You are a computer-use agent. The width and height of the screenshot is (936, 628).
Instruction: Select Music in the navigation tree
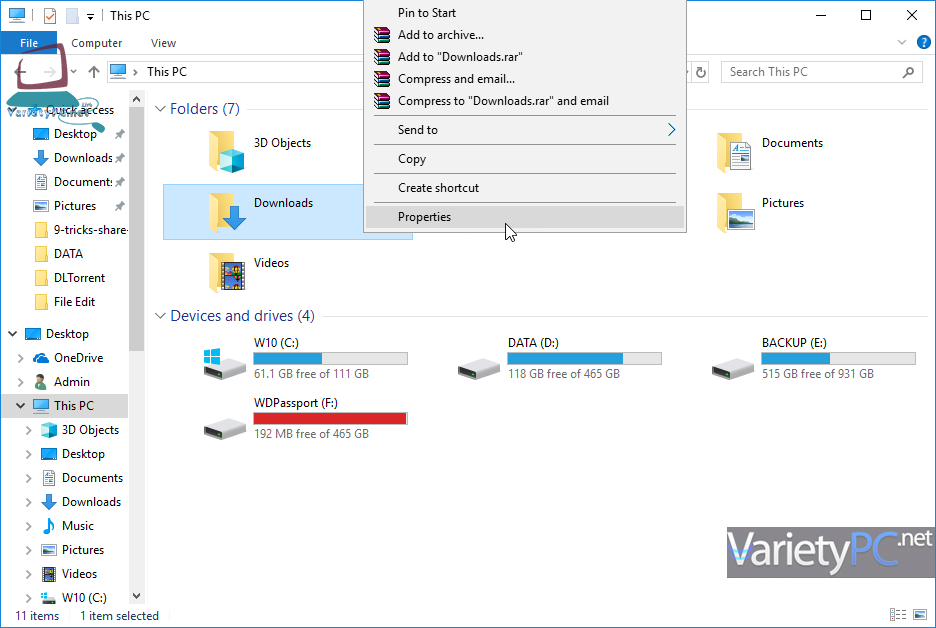(77, 526)
